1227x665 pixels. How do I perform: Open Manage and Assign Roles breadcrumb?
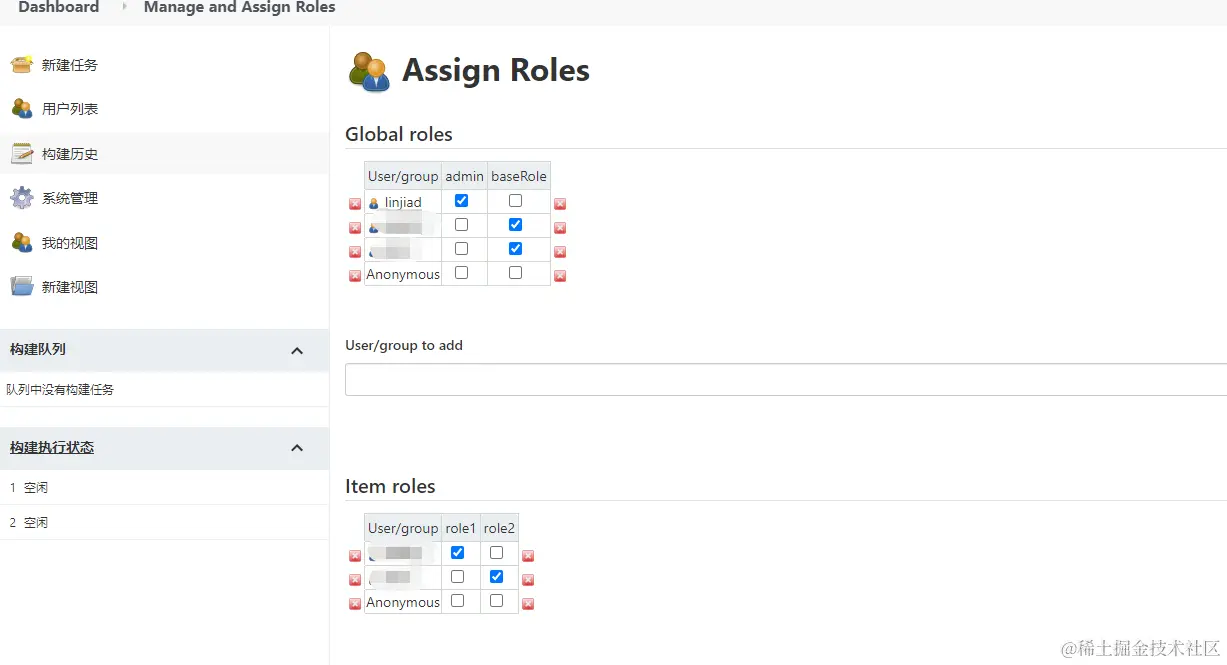point(239,8)
